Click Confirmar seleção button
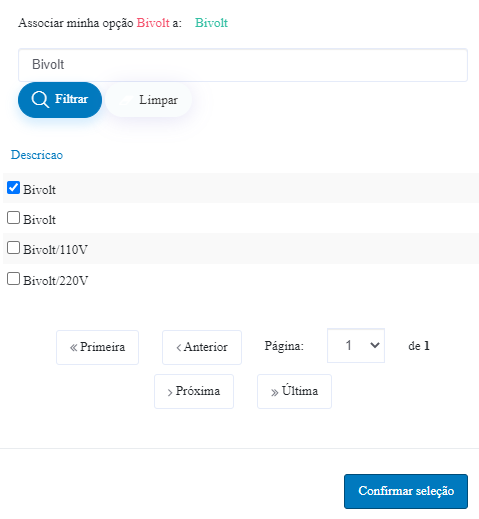479x519 pixels. [406, 491]
